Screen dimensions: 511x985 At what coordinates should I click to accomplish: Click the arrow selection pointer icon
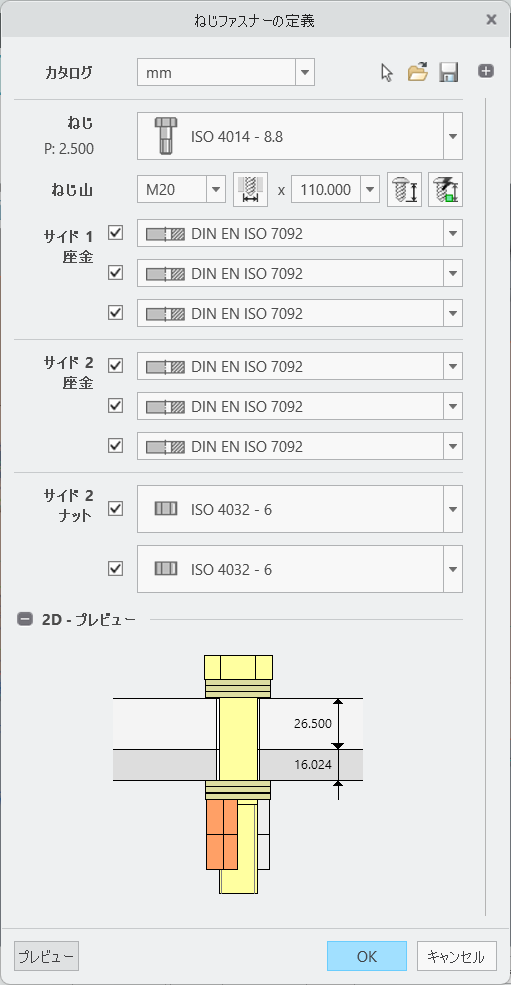pyautogui.click(x=387, y=73)
